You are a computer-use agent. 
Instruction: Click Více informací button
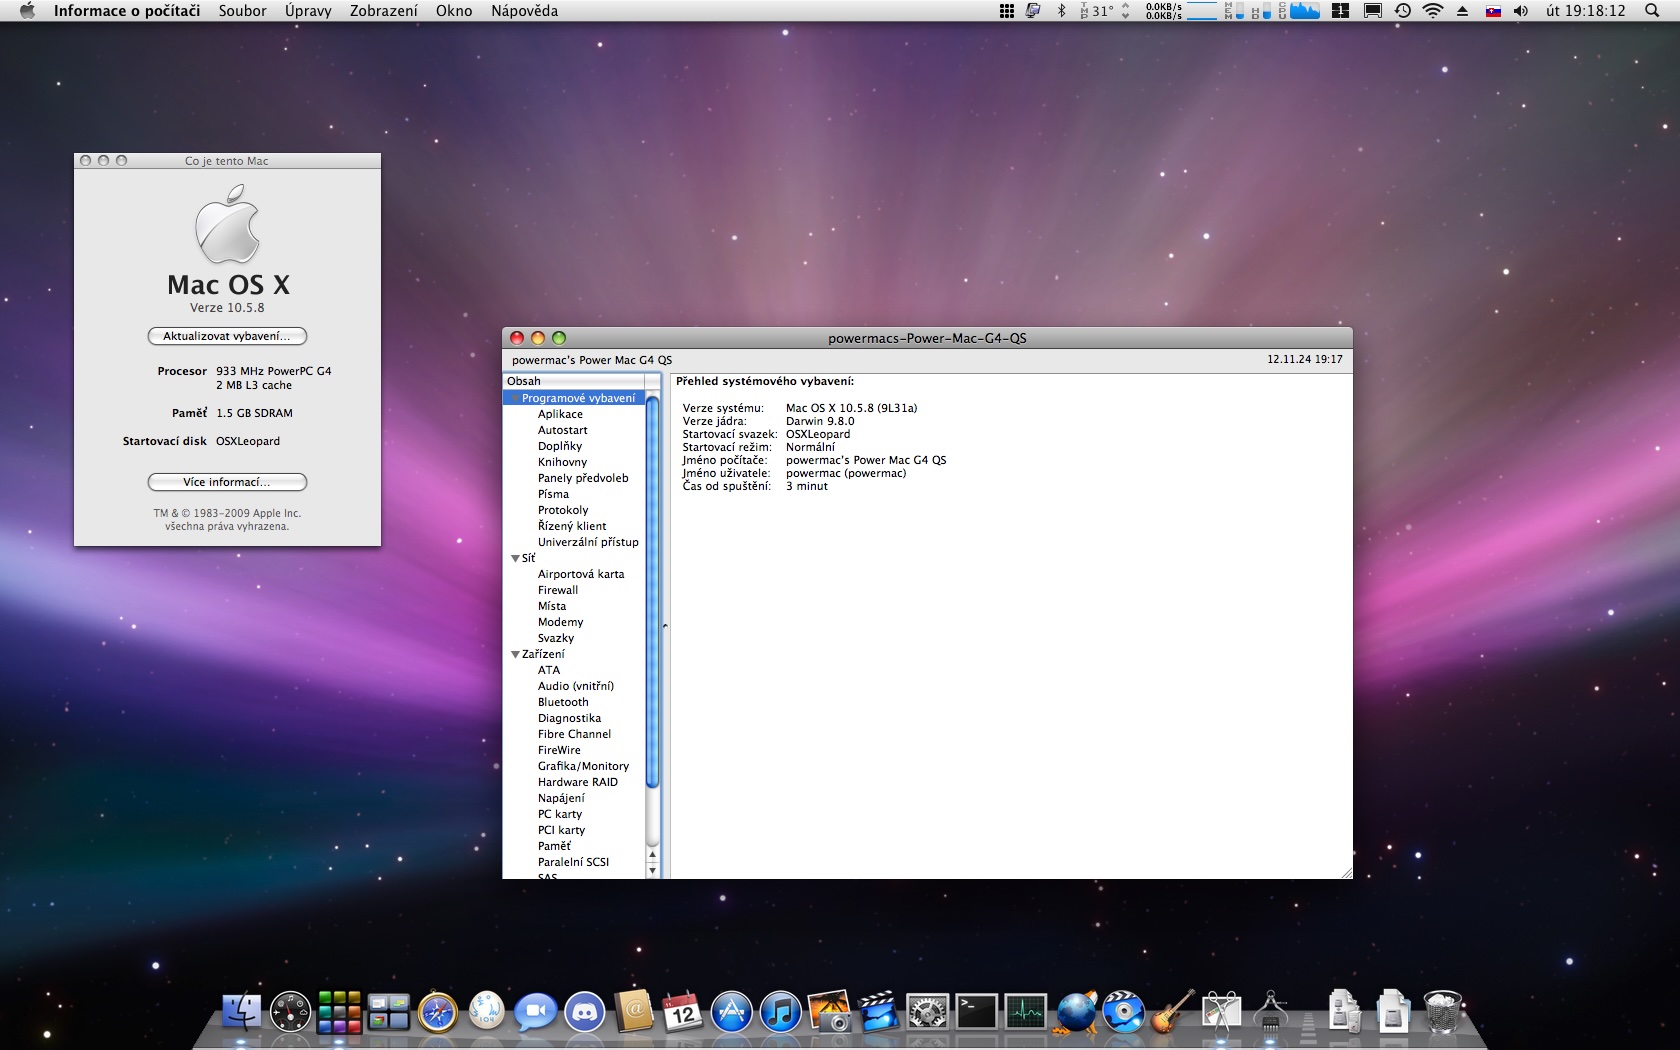point(227,482)
